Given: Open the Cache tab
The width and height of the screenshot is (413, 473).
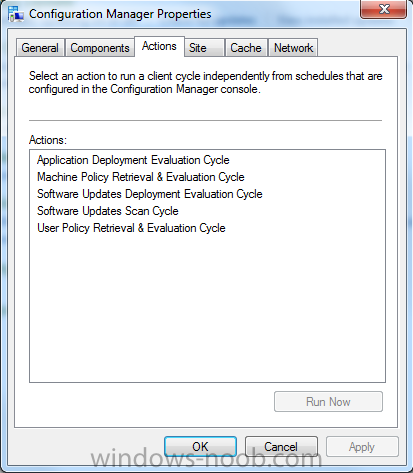Looking at the screenshot, I should click(x=246, y=48).
